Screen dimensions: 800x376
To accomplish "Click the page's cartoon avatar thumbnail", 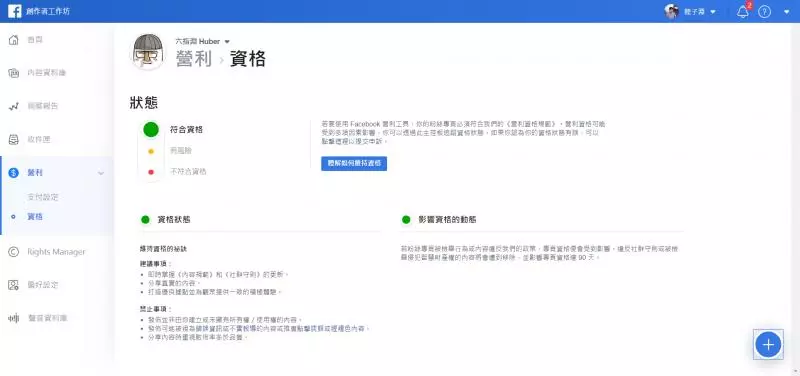I will pyautogui.click(x=148, y=52).
